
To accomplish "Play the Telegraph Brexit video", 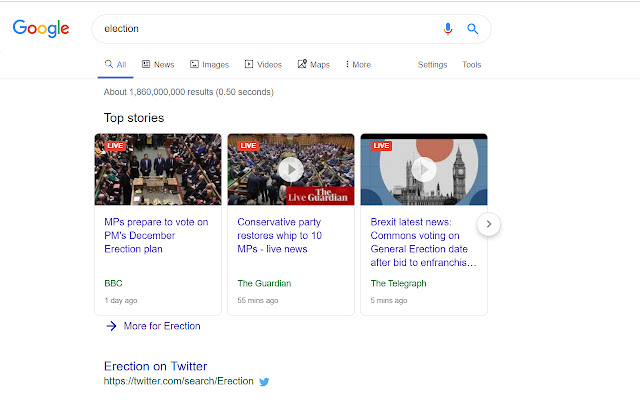I will 423,169.
